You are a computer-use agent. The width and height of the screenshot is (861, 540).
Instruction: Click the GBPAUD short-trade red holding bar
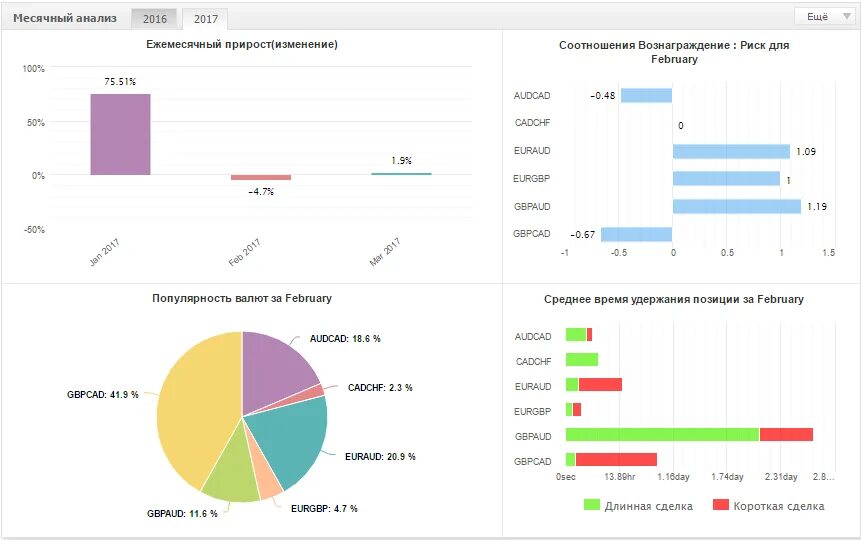786,435
